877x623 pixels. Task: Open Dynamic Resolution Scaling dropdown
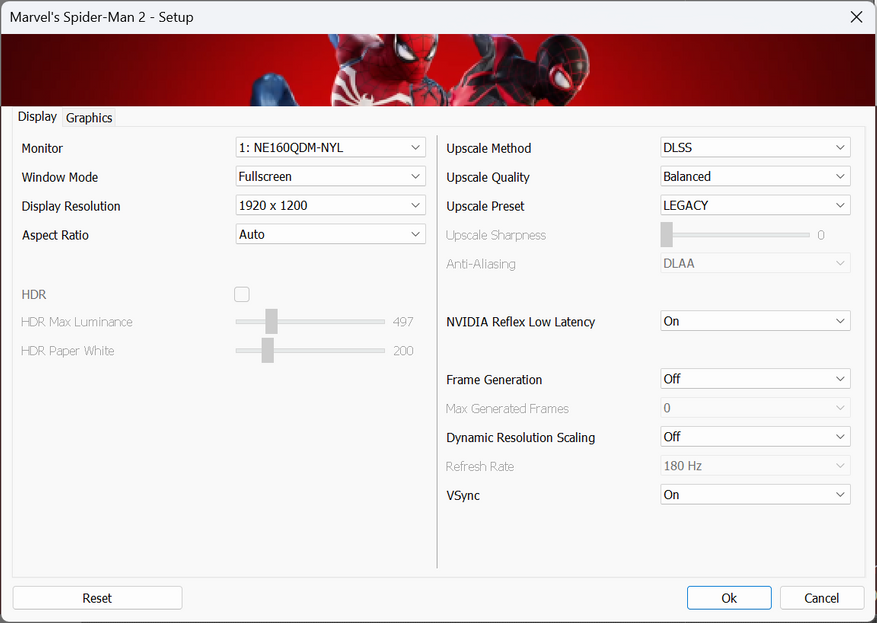point(755,438)
